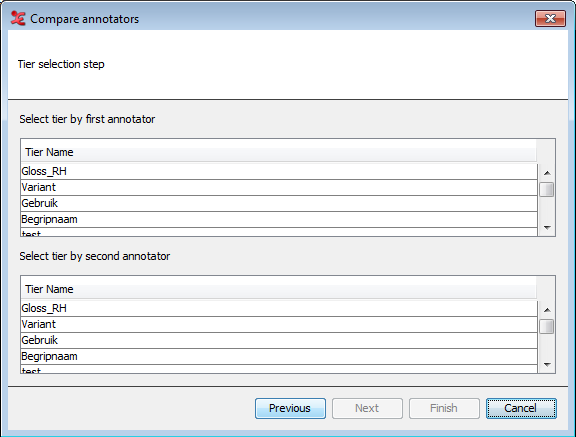Go back with the Previous button
Screen dimensions: 576x437
(290, 408)
